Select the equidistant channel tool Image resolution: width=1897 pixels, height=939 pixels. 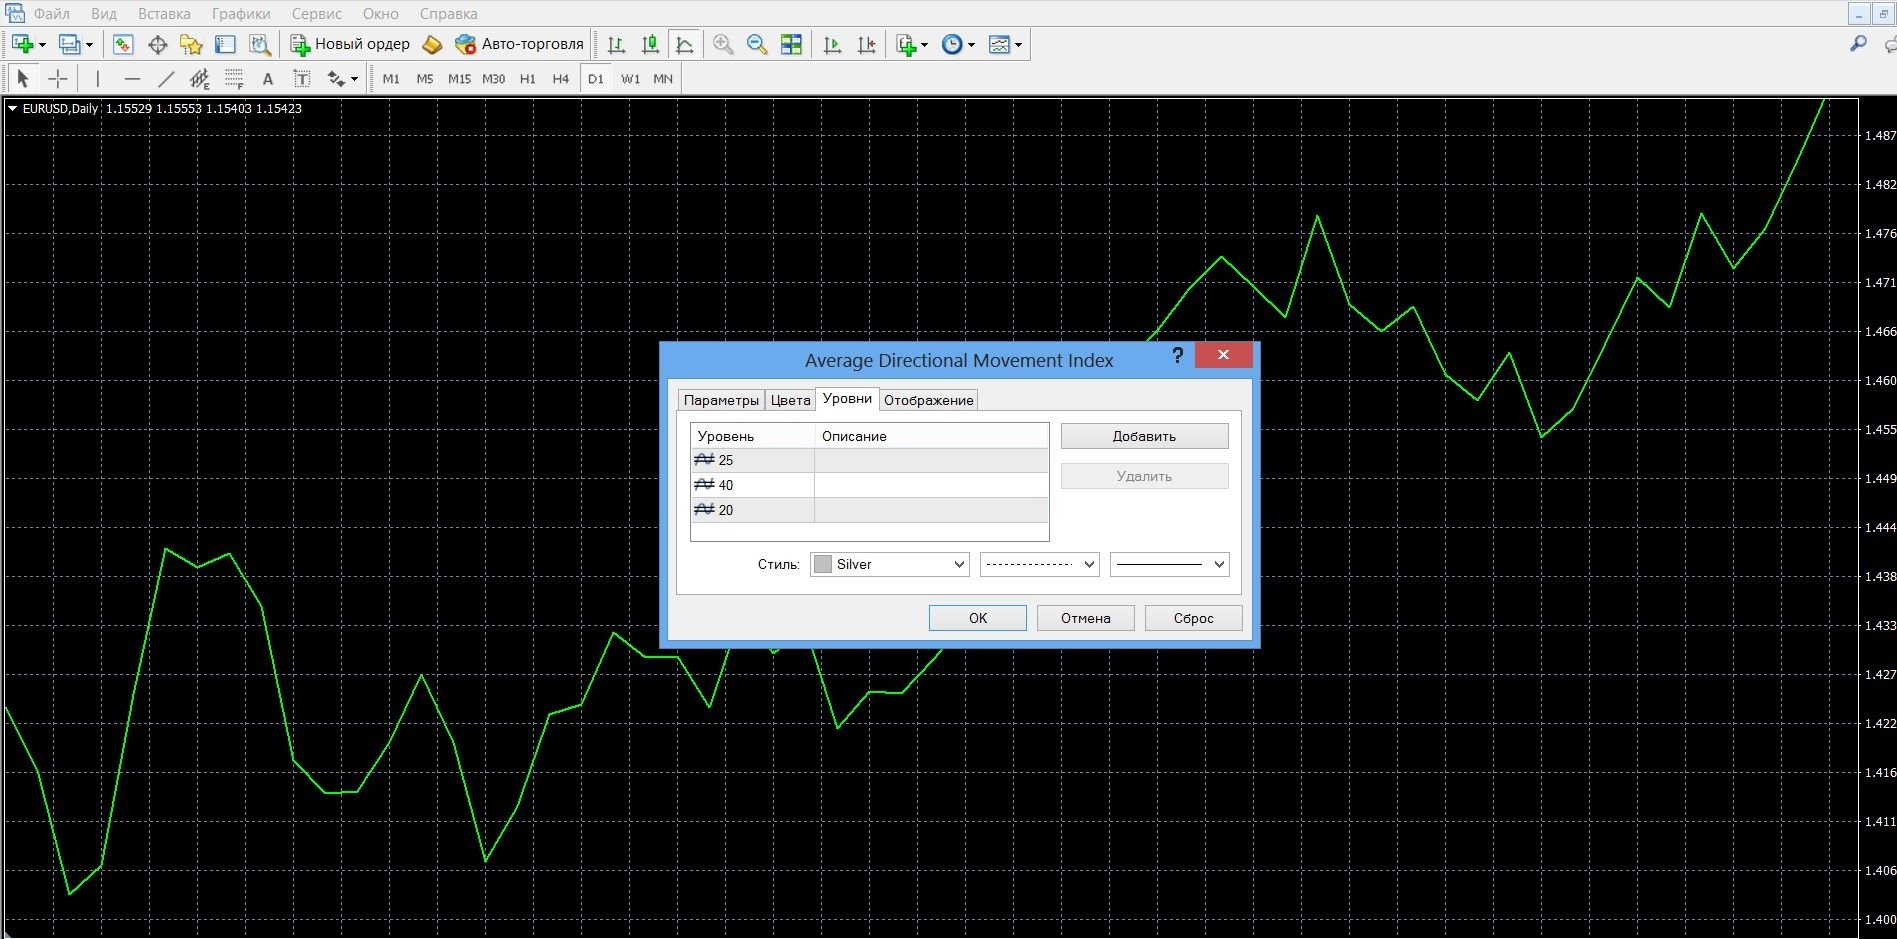click(200, 78)
